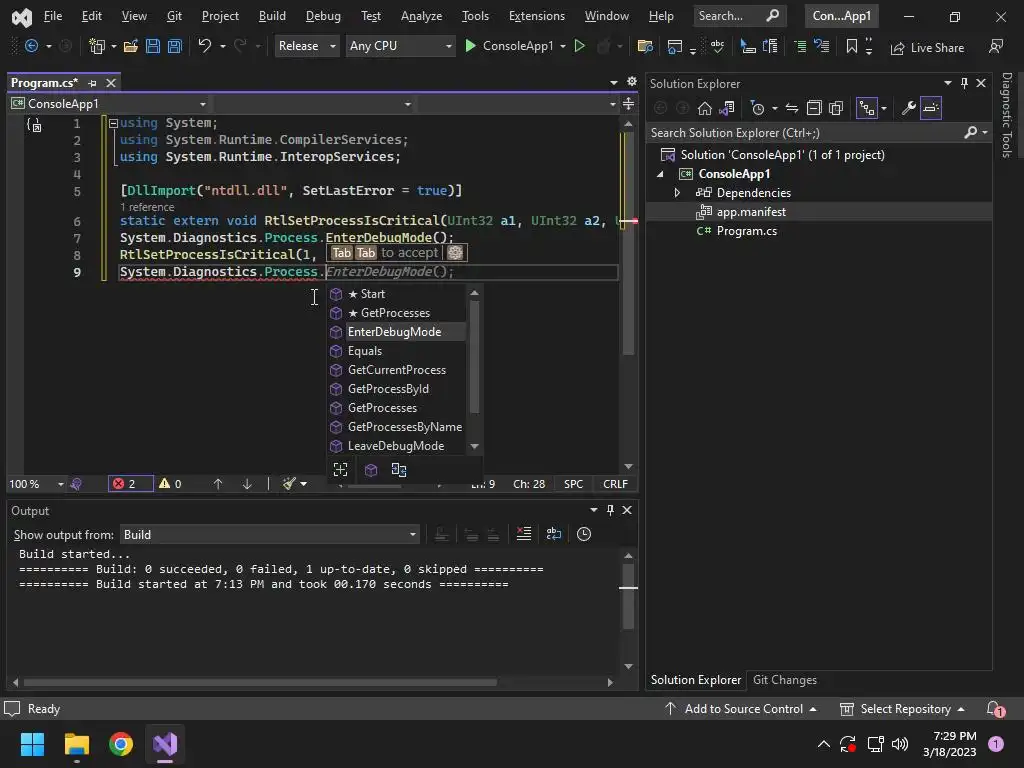Screen dimensions: 1024x768
Task: Toggle namespace import filter in completion list
Action: click(399, 470)
